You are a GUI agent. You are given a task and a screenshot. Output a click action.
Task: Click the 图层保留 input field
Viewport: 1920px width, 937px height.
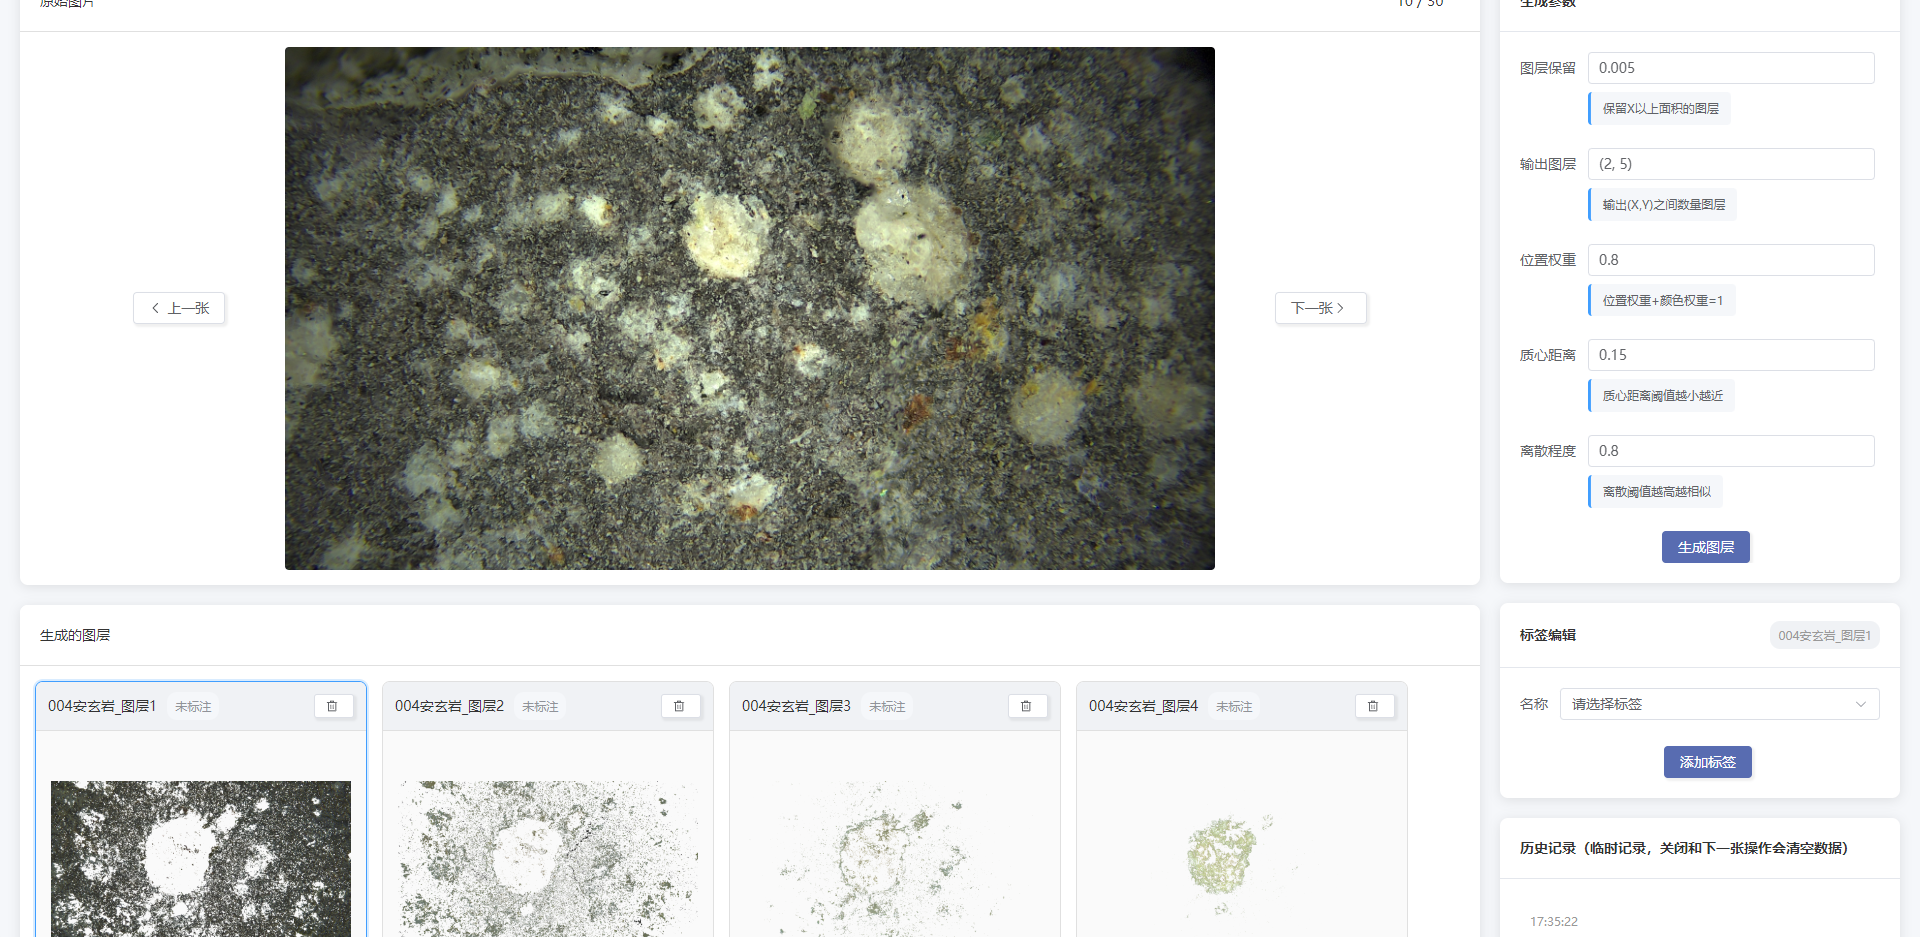[1730, 68]
